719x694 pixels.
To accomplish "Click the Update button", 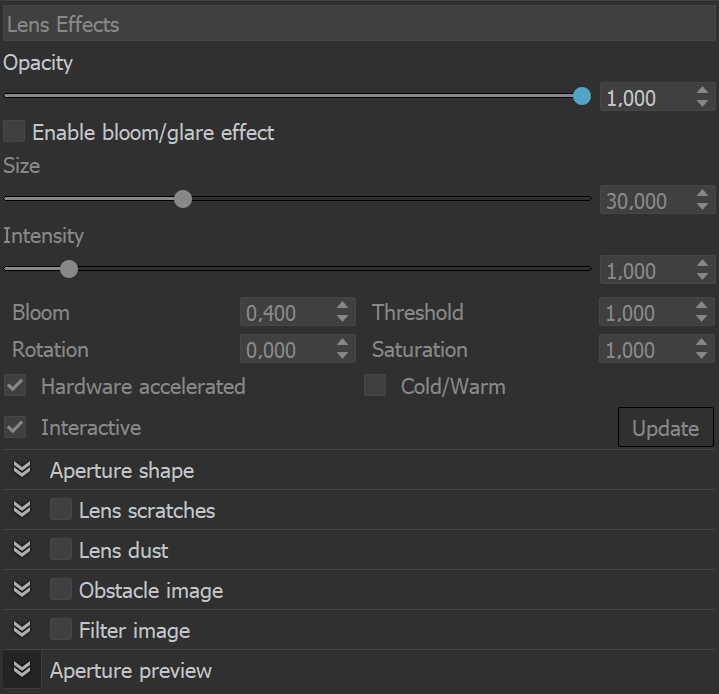I will [666, 427].
